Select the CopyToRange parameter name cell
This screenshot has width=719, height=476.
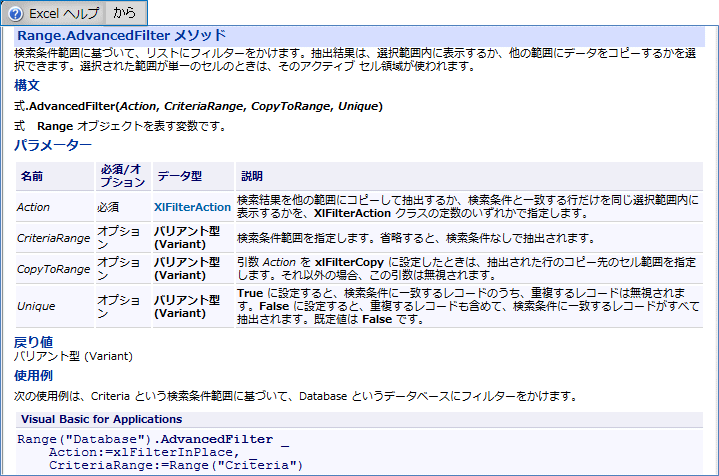tap(55, 269)
